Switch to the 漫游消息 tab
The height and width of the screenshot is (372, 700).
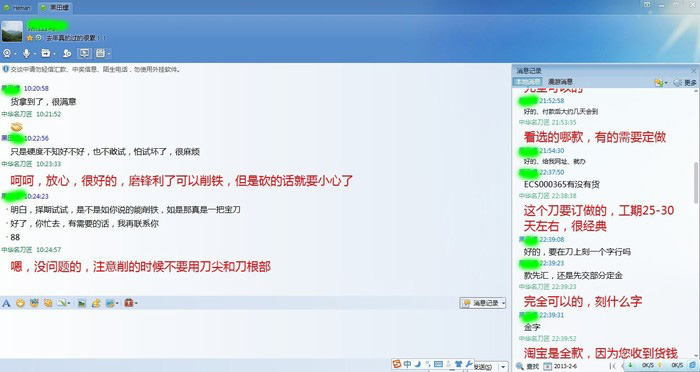(560, 82)
